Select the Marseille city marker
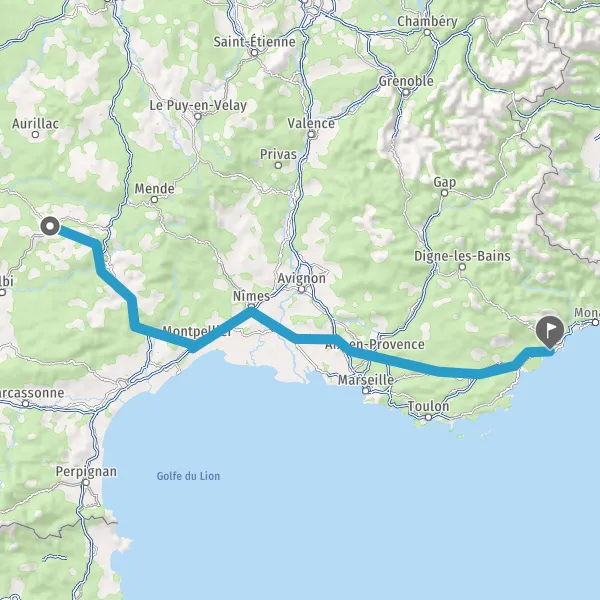Image resolution: width=600 pixels, height=600 pixels. (366, 391)
